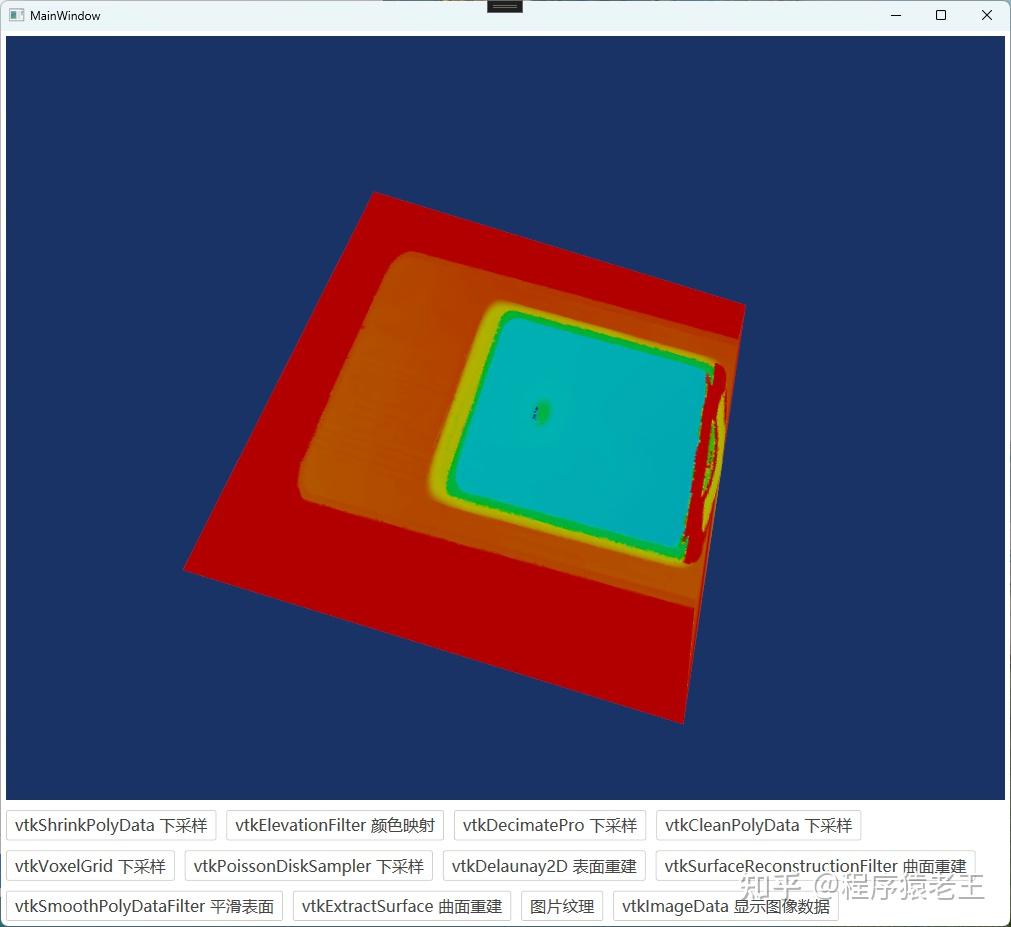Viewport: 1011px width, 927px height.
Task: Minimize the MainWindow application
Action: point(895,15)
